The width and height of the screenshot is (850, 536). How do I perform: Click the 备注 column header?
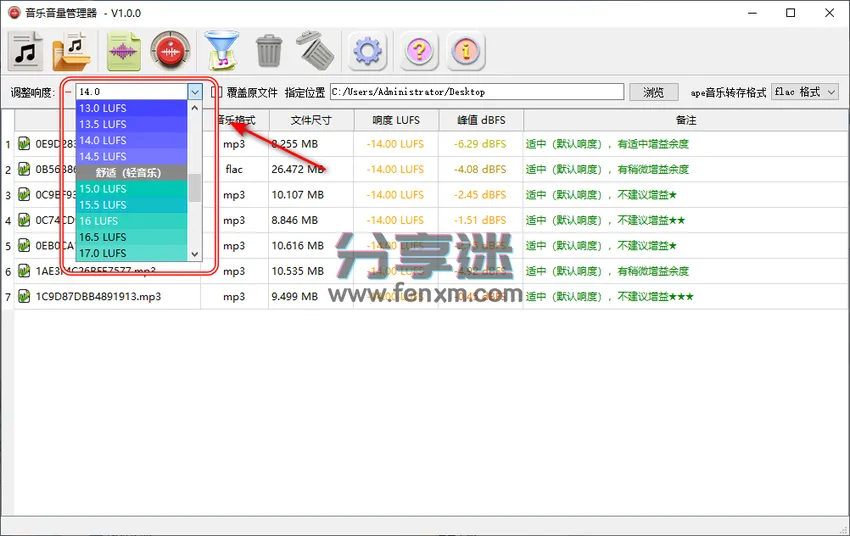coord(686,120)
